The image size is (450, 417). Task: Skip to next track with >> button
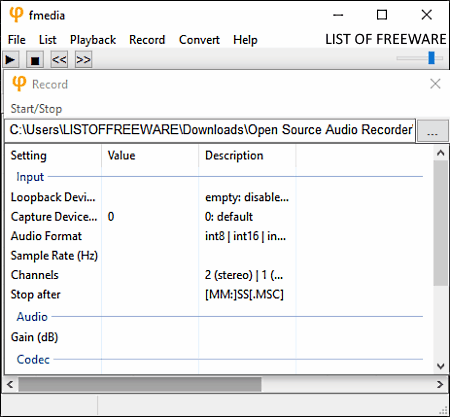pyautogui.click(x=83, y=60)
